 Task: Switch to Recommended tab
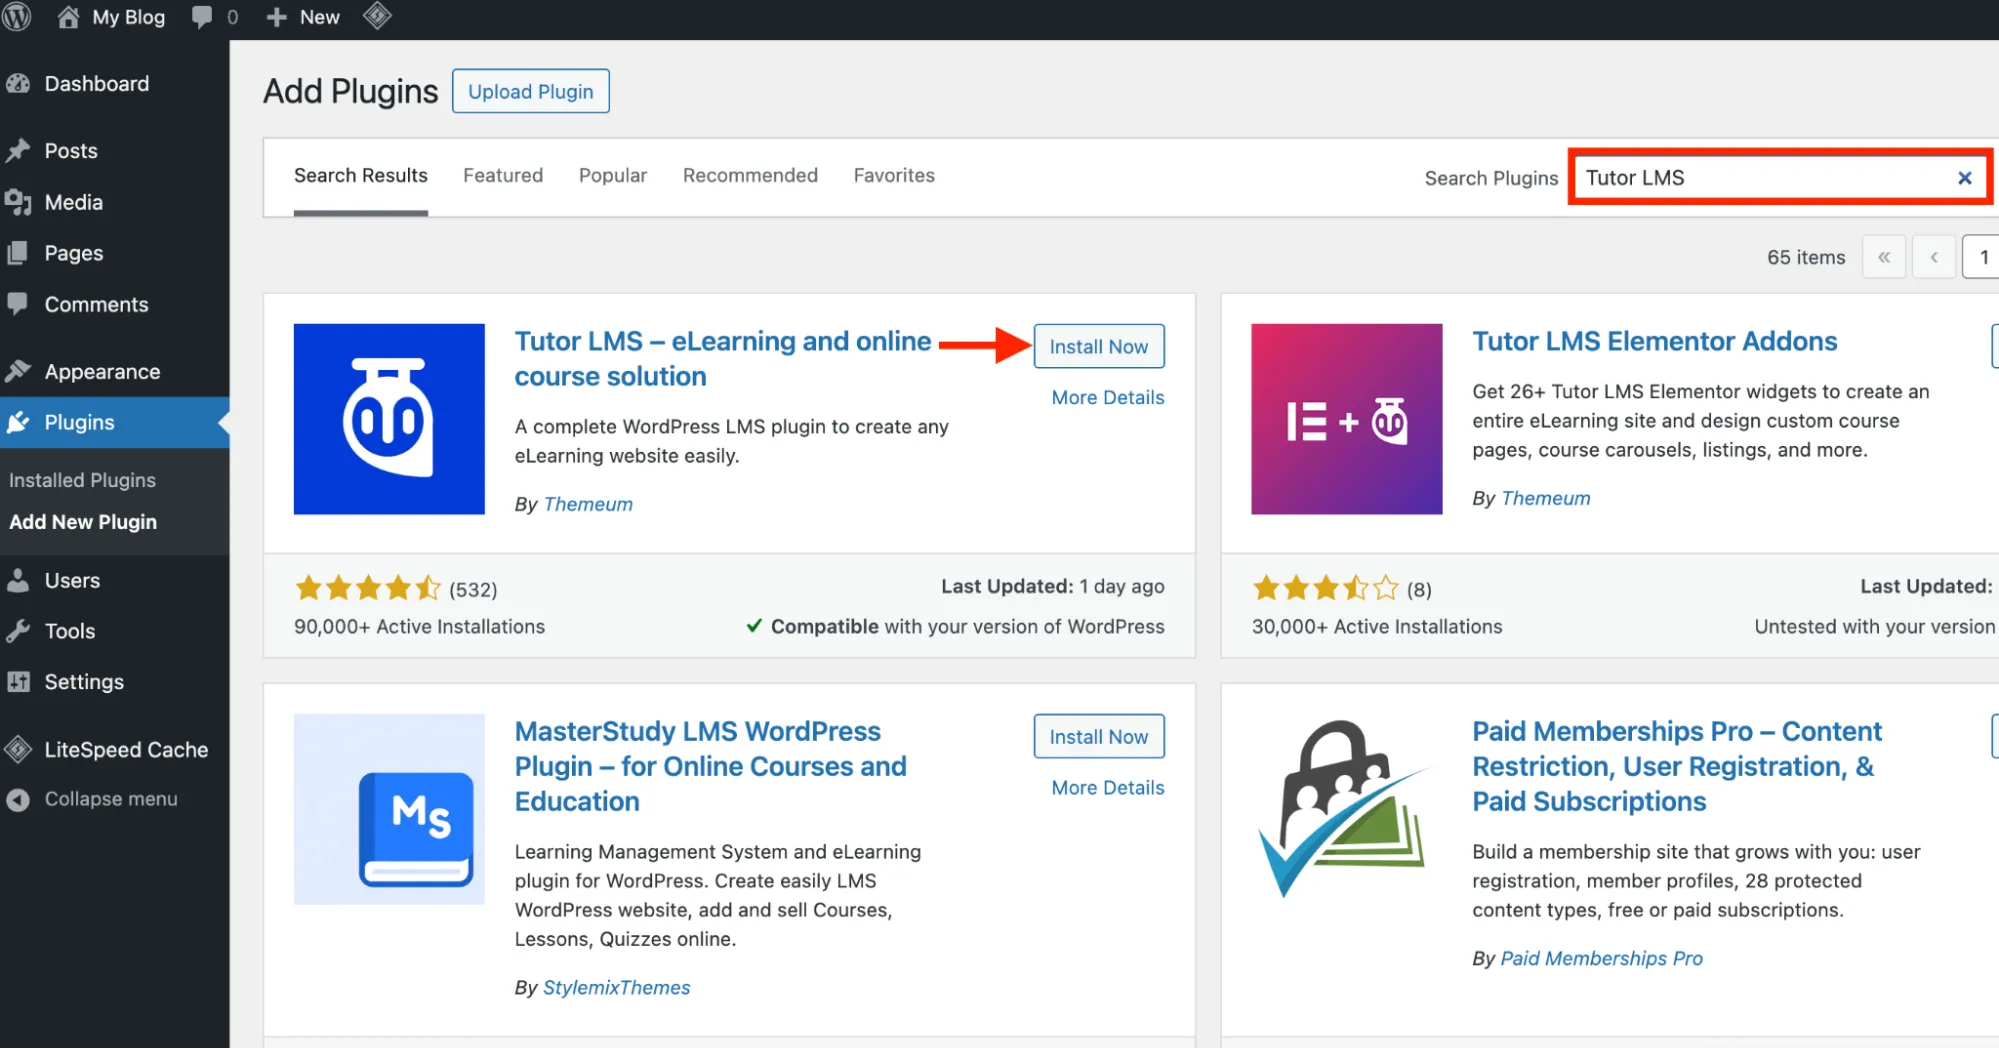pyautogui.click(x=750, y=176)
